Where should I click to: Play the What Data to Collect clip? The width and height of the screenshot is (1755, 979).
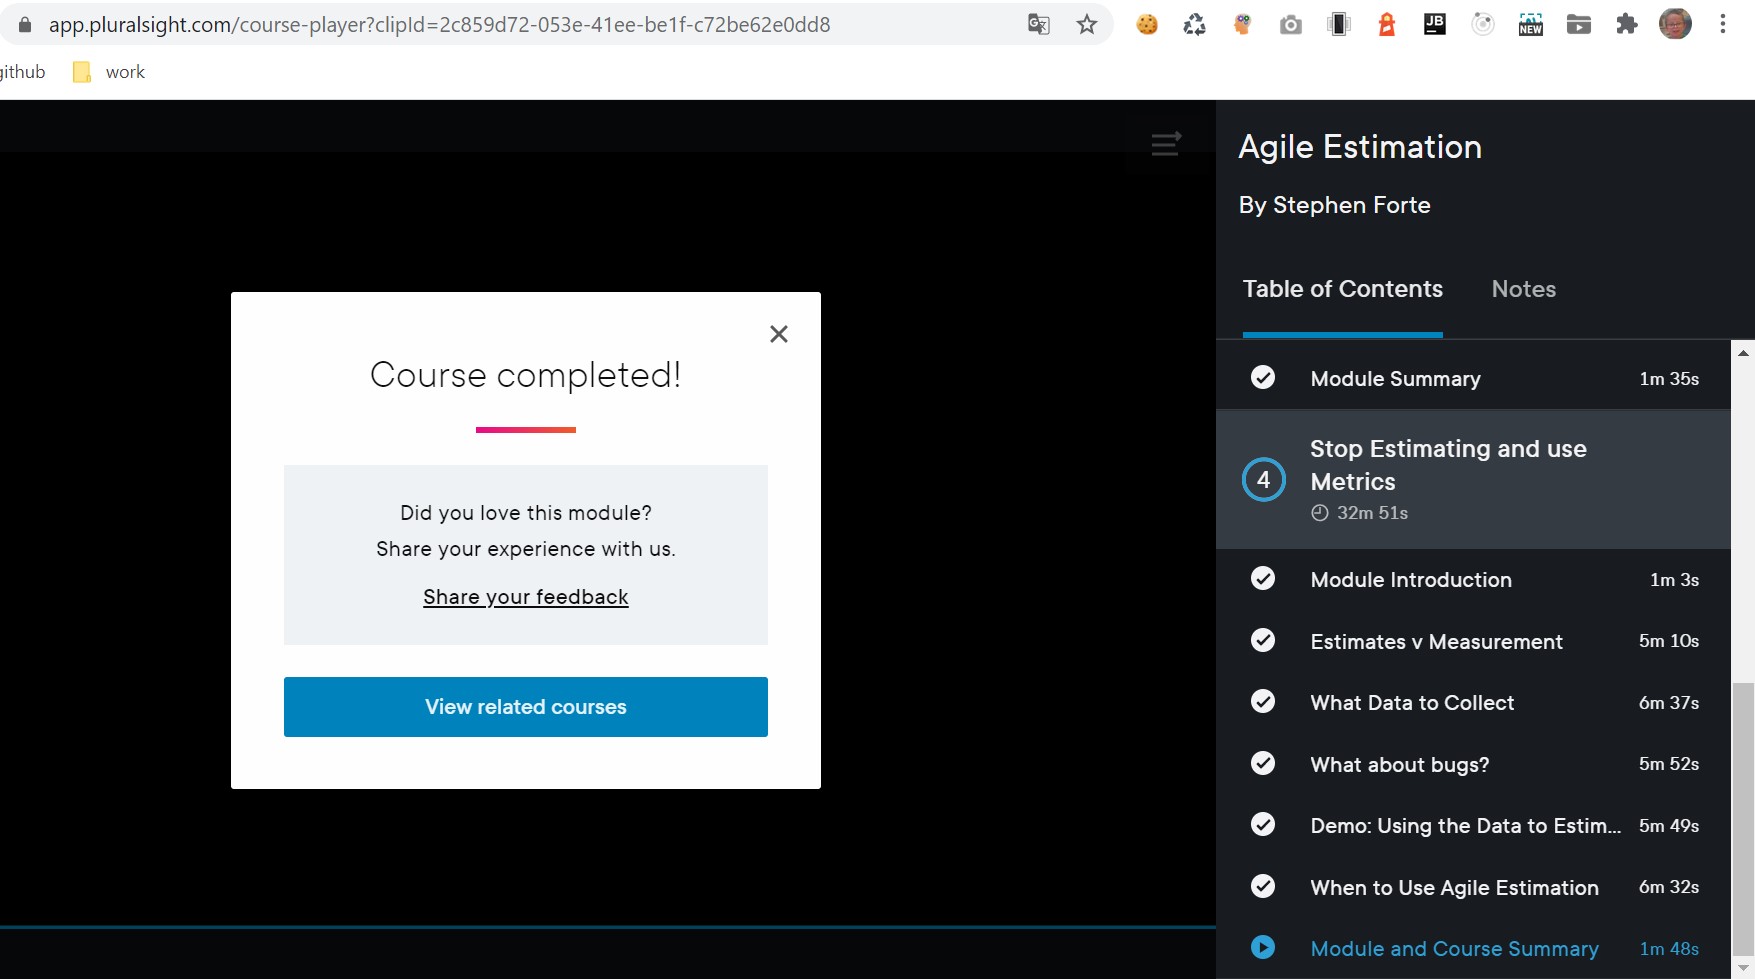click(1474, 703)
